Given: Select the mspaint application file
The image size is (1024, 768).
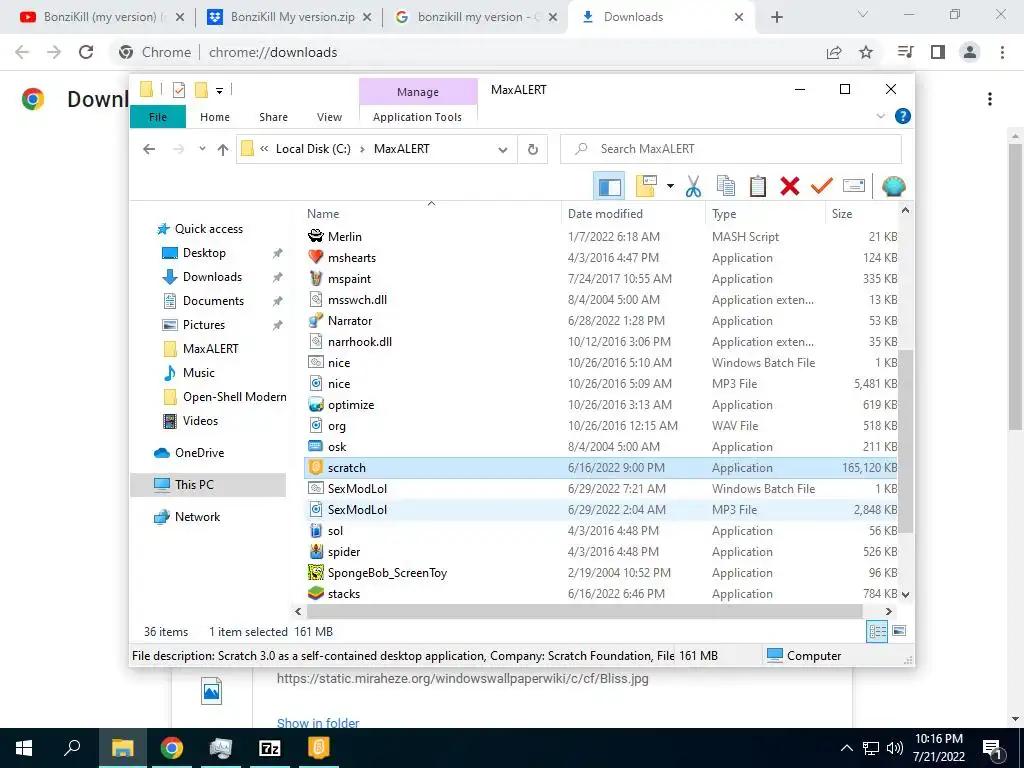Looking at the screenshot, I should pyautogui.click(x=601, y=278).
